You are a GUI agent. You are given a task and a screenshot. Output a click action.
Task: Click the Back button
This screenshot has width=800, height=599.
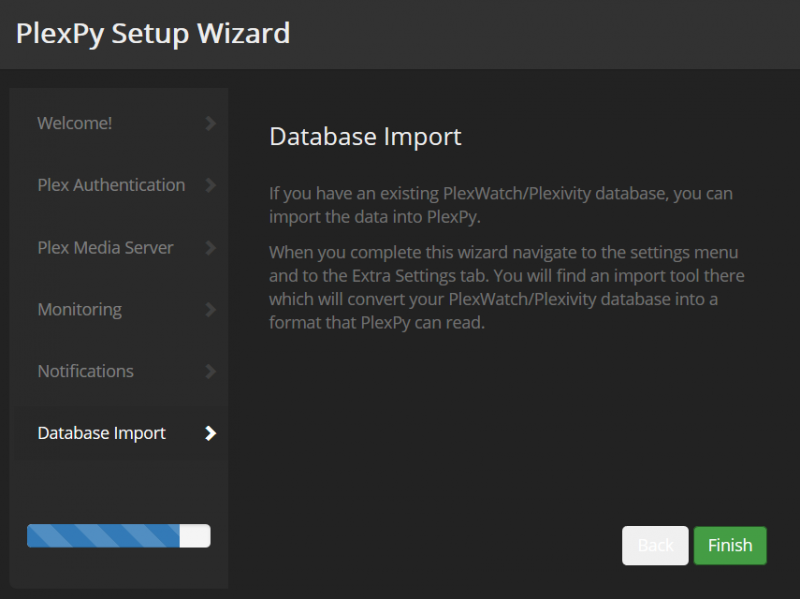(x=655, y=545)
